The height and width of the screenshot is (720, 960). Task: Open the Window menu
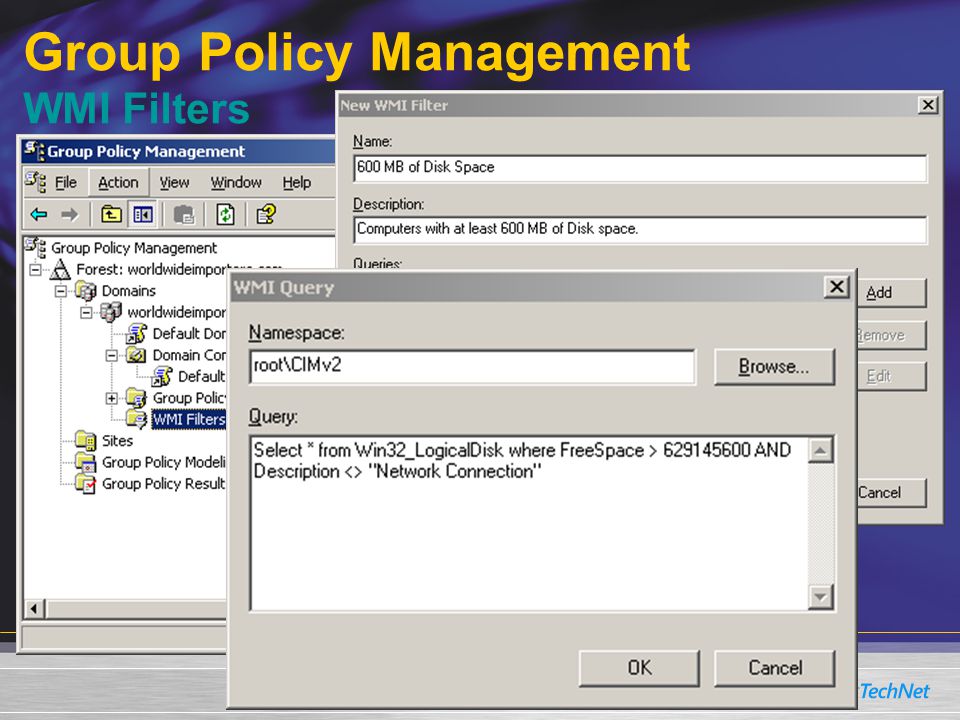click(236, 182)
